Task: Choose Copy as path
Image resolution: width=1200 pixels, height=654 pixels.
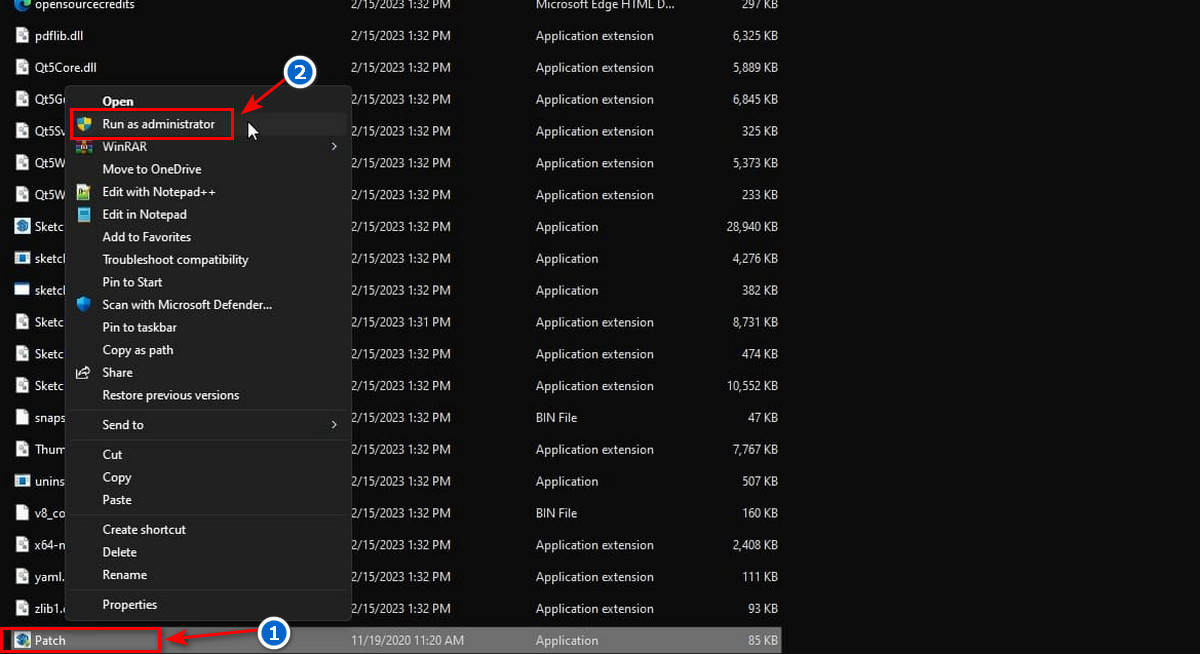Action: point(137,350)
